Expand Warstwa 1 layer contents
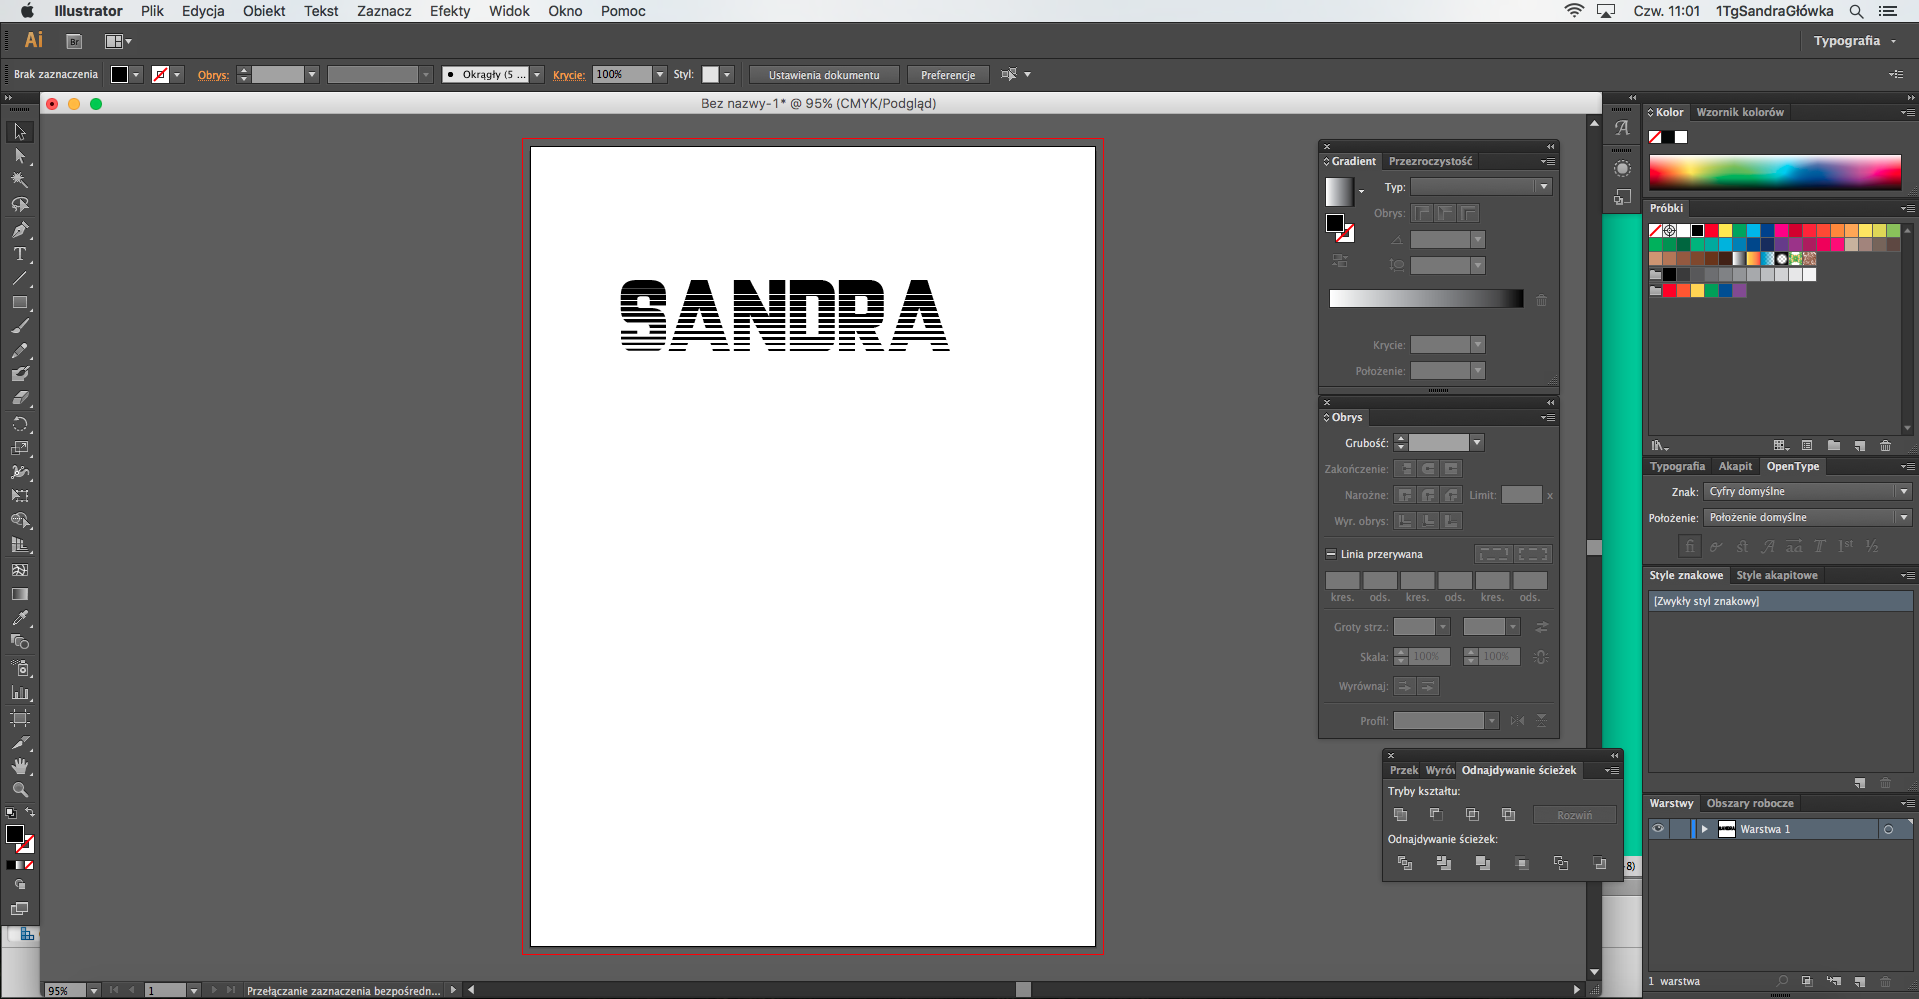This screenshot has height=999, width=1919. pyautogui.click(x=1705, y=829)
